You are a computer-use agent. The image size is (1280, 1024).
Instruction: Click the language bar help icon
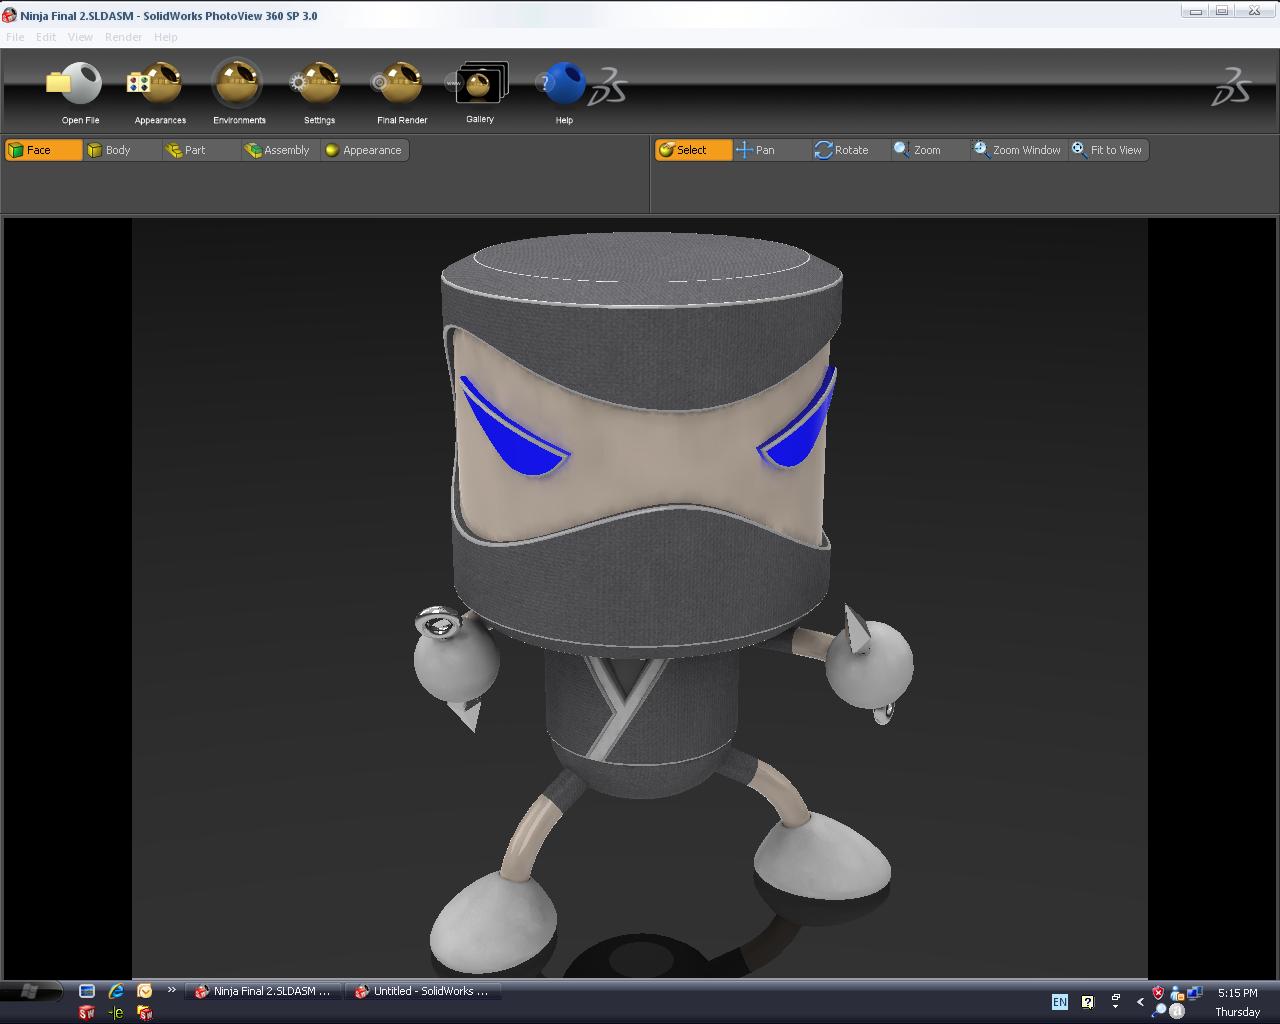[x=1088, y=1001]
